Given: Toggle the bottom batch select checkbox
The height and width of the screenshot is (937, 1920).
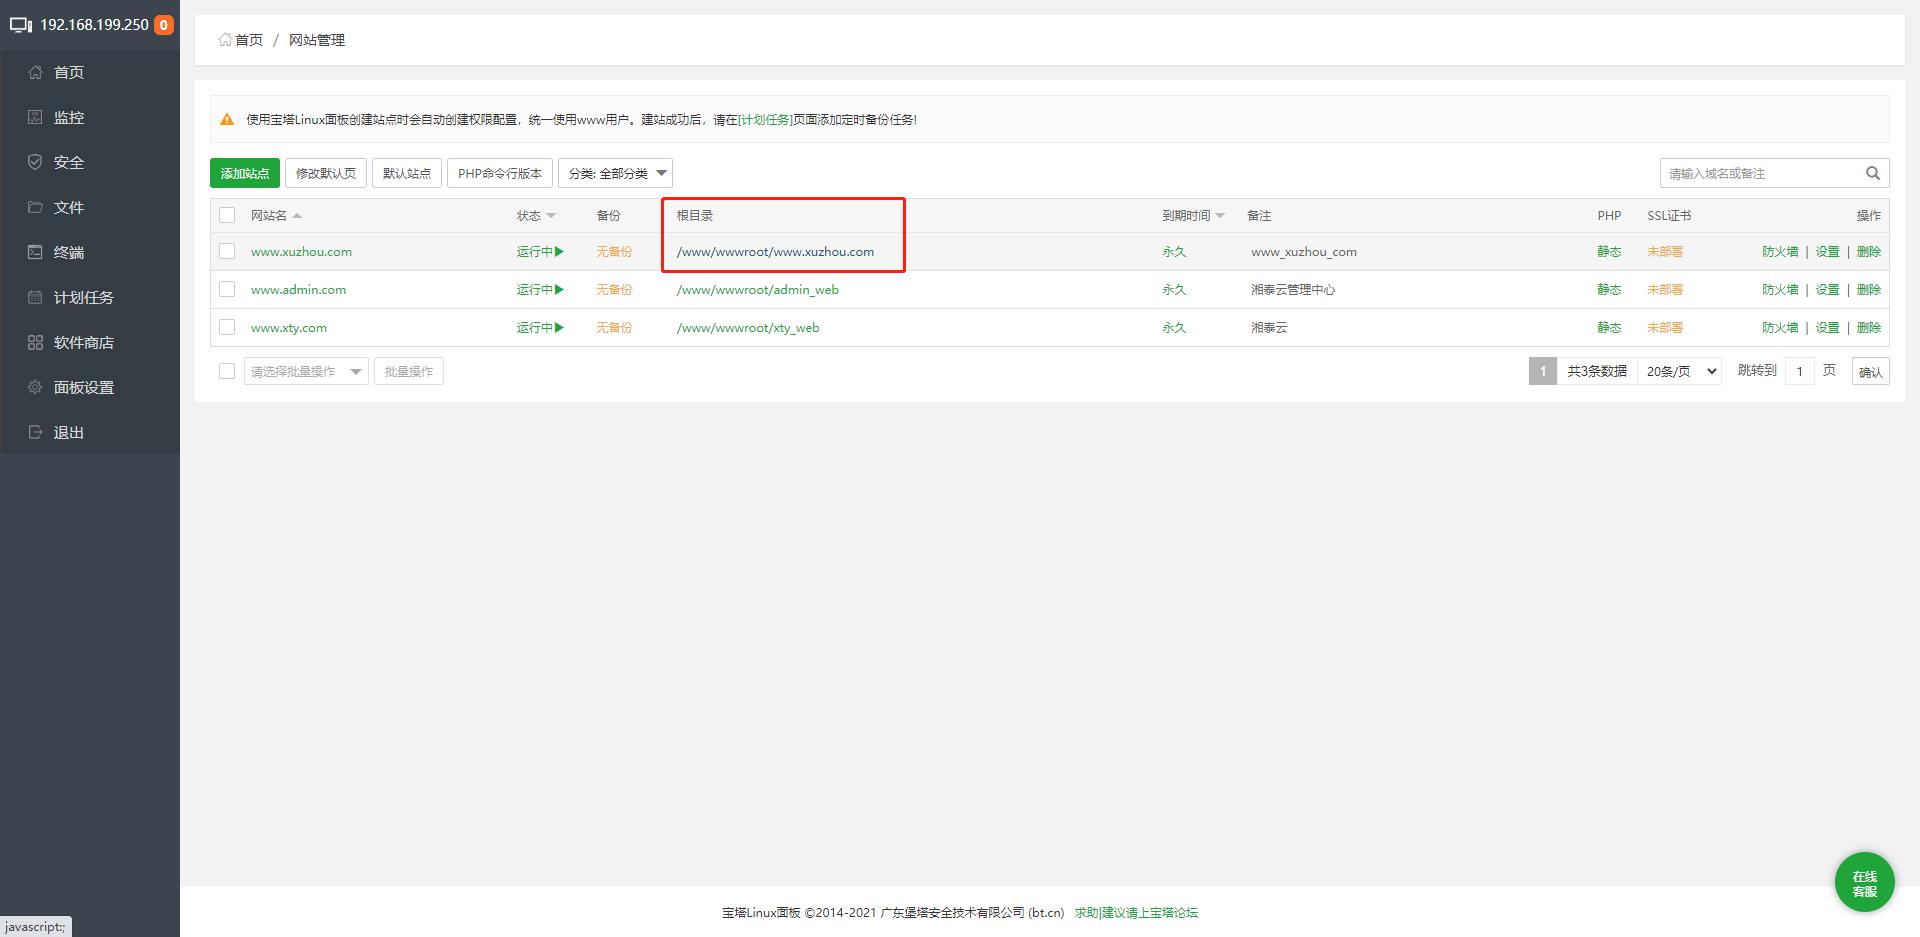Looking at the screenshot, I should tap(227, 371).
